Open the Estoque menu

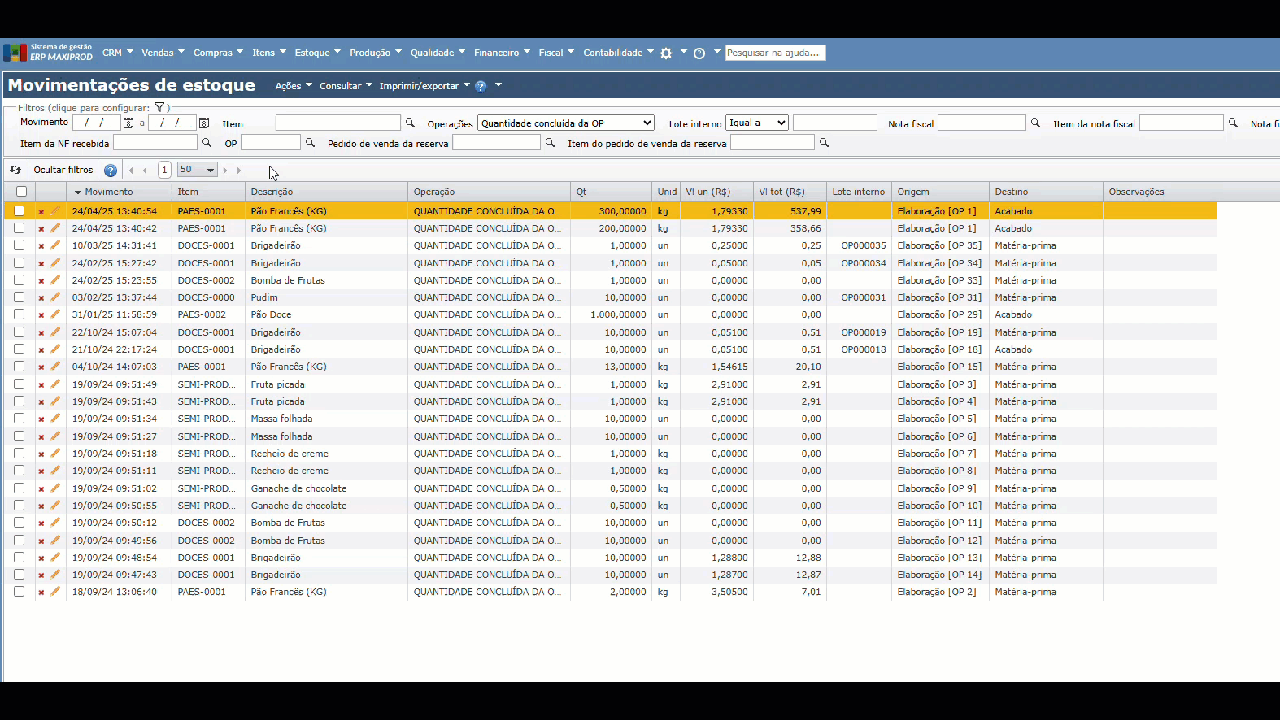(317, 53)
